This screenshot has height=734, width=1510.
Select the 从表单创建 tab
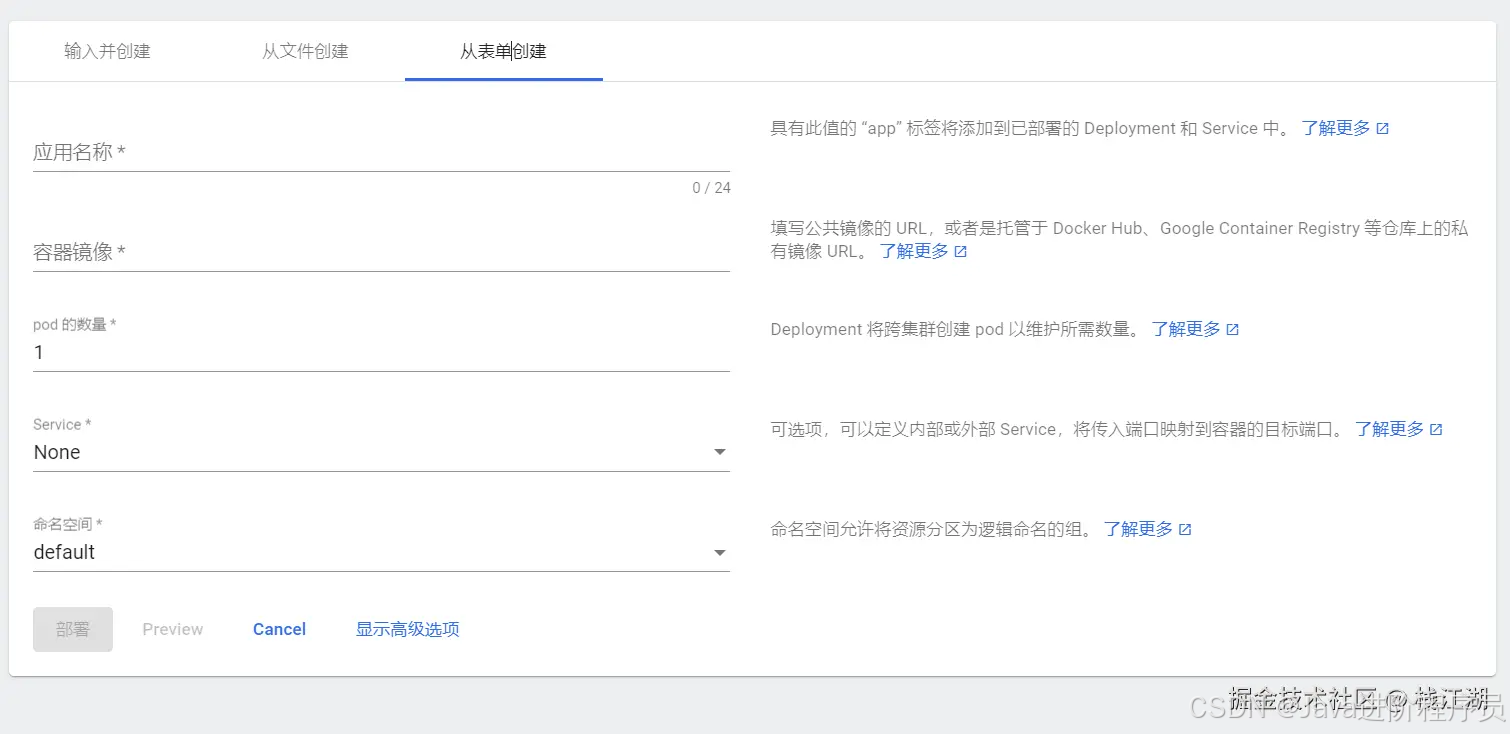point(503,51)
